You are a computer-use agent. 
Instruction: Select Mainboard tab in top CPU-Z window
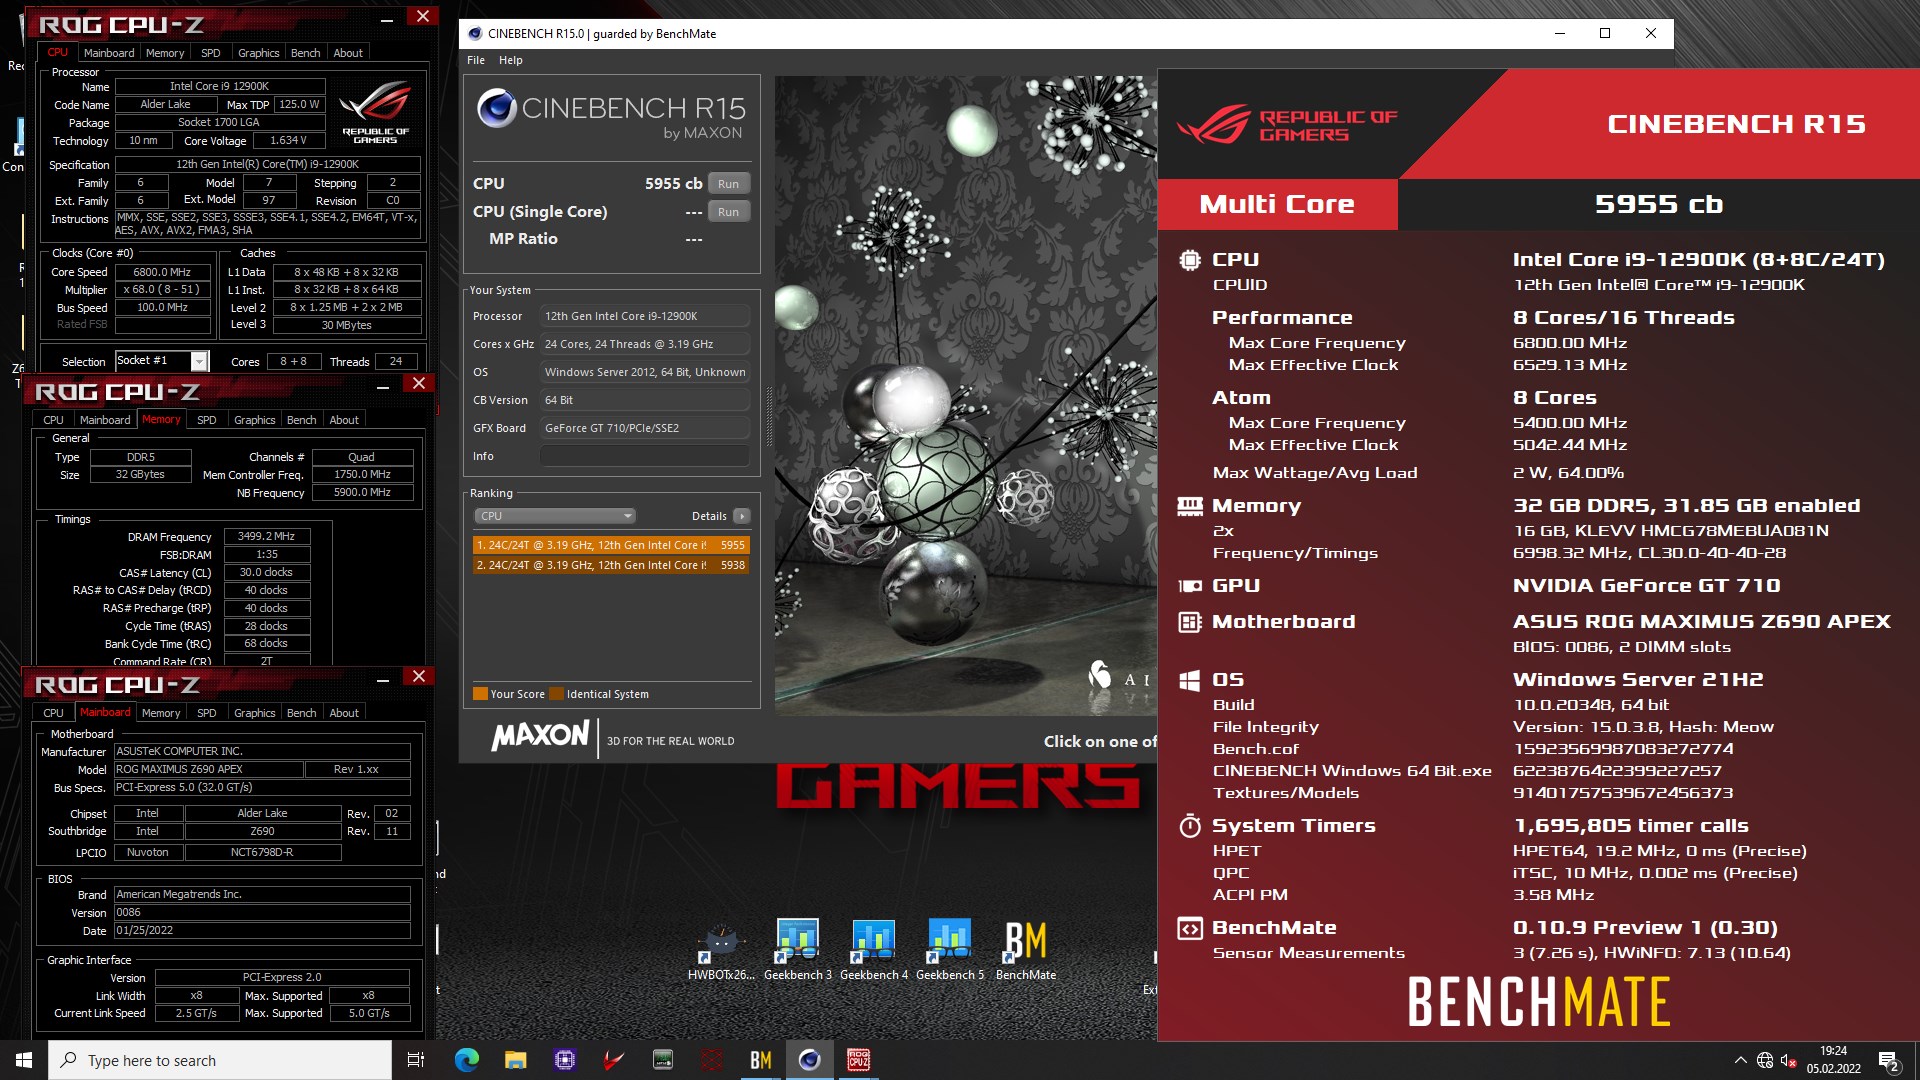pyautogui.click(x=109, y=53)
